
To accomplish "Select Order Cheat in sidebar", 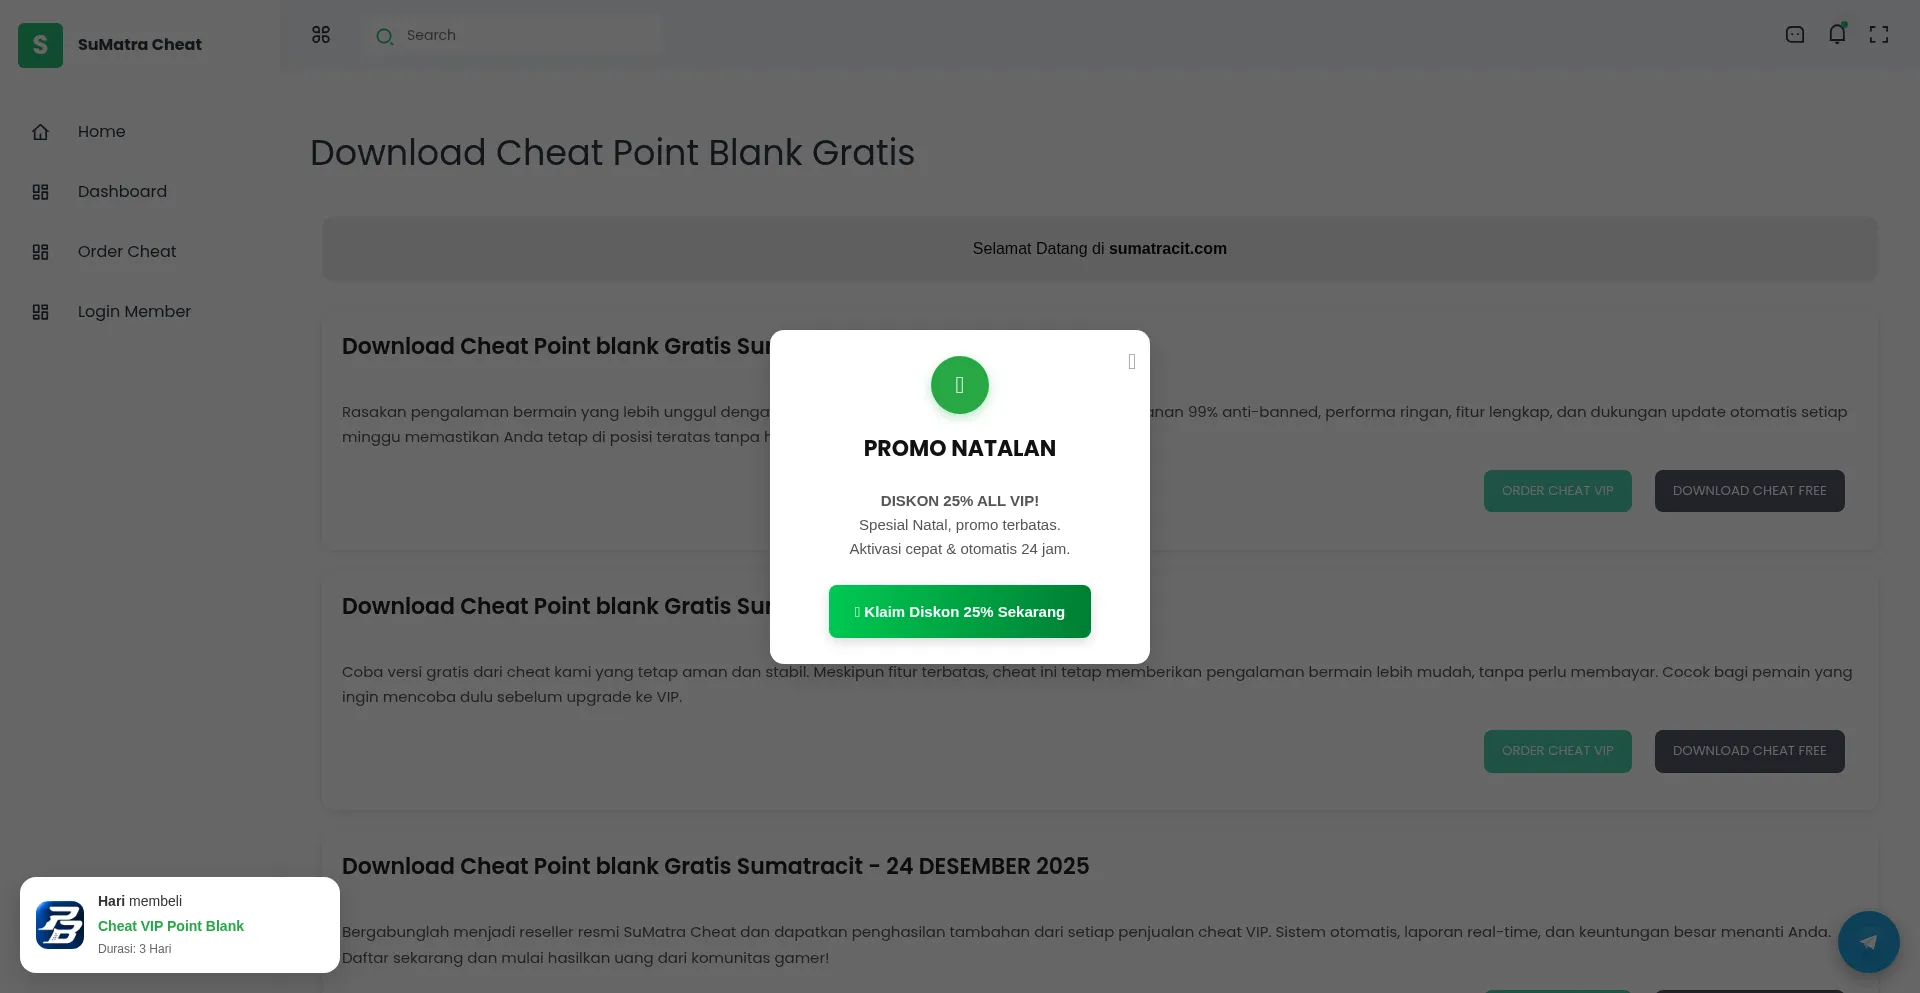I will 126,252.
